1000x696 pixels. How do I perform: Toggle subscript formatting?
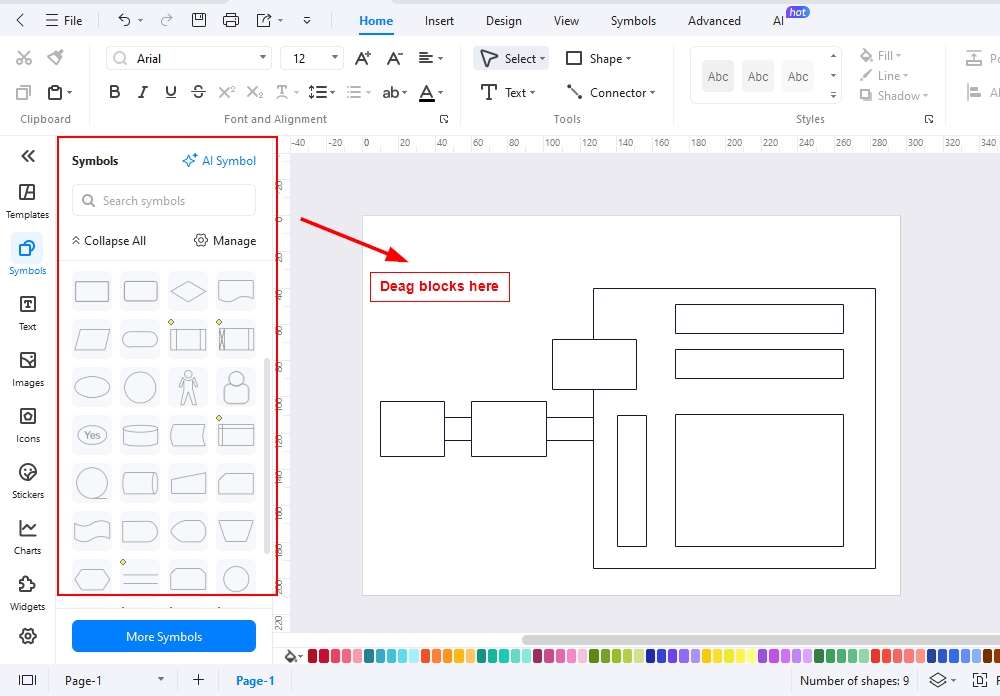[254, 93]
